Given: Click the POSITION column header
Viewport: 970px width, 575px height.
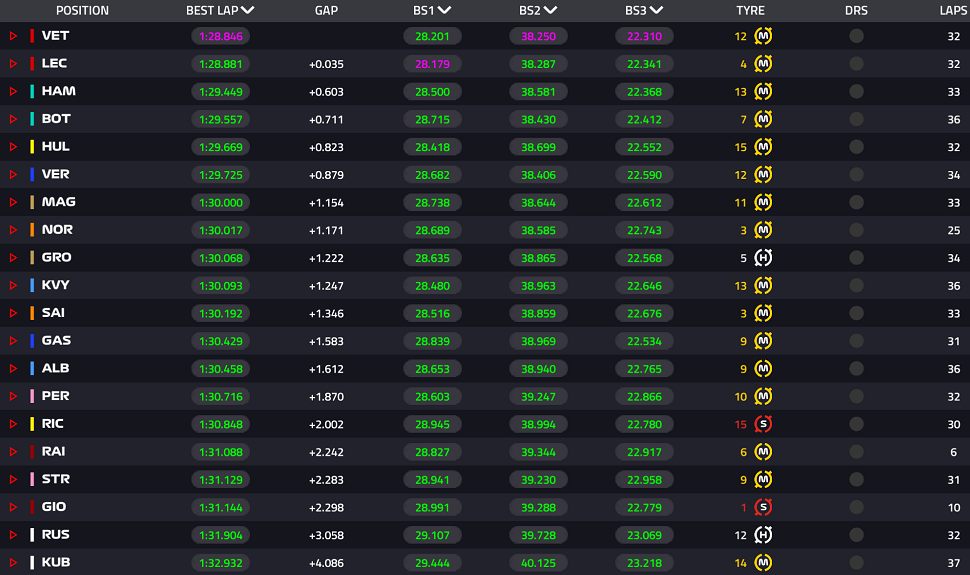Looking at the screenshot, I should pyautogui.click(x=82, y=11).
